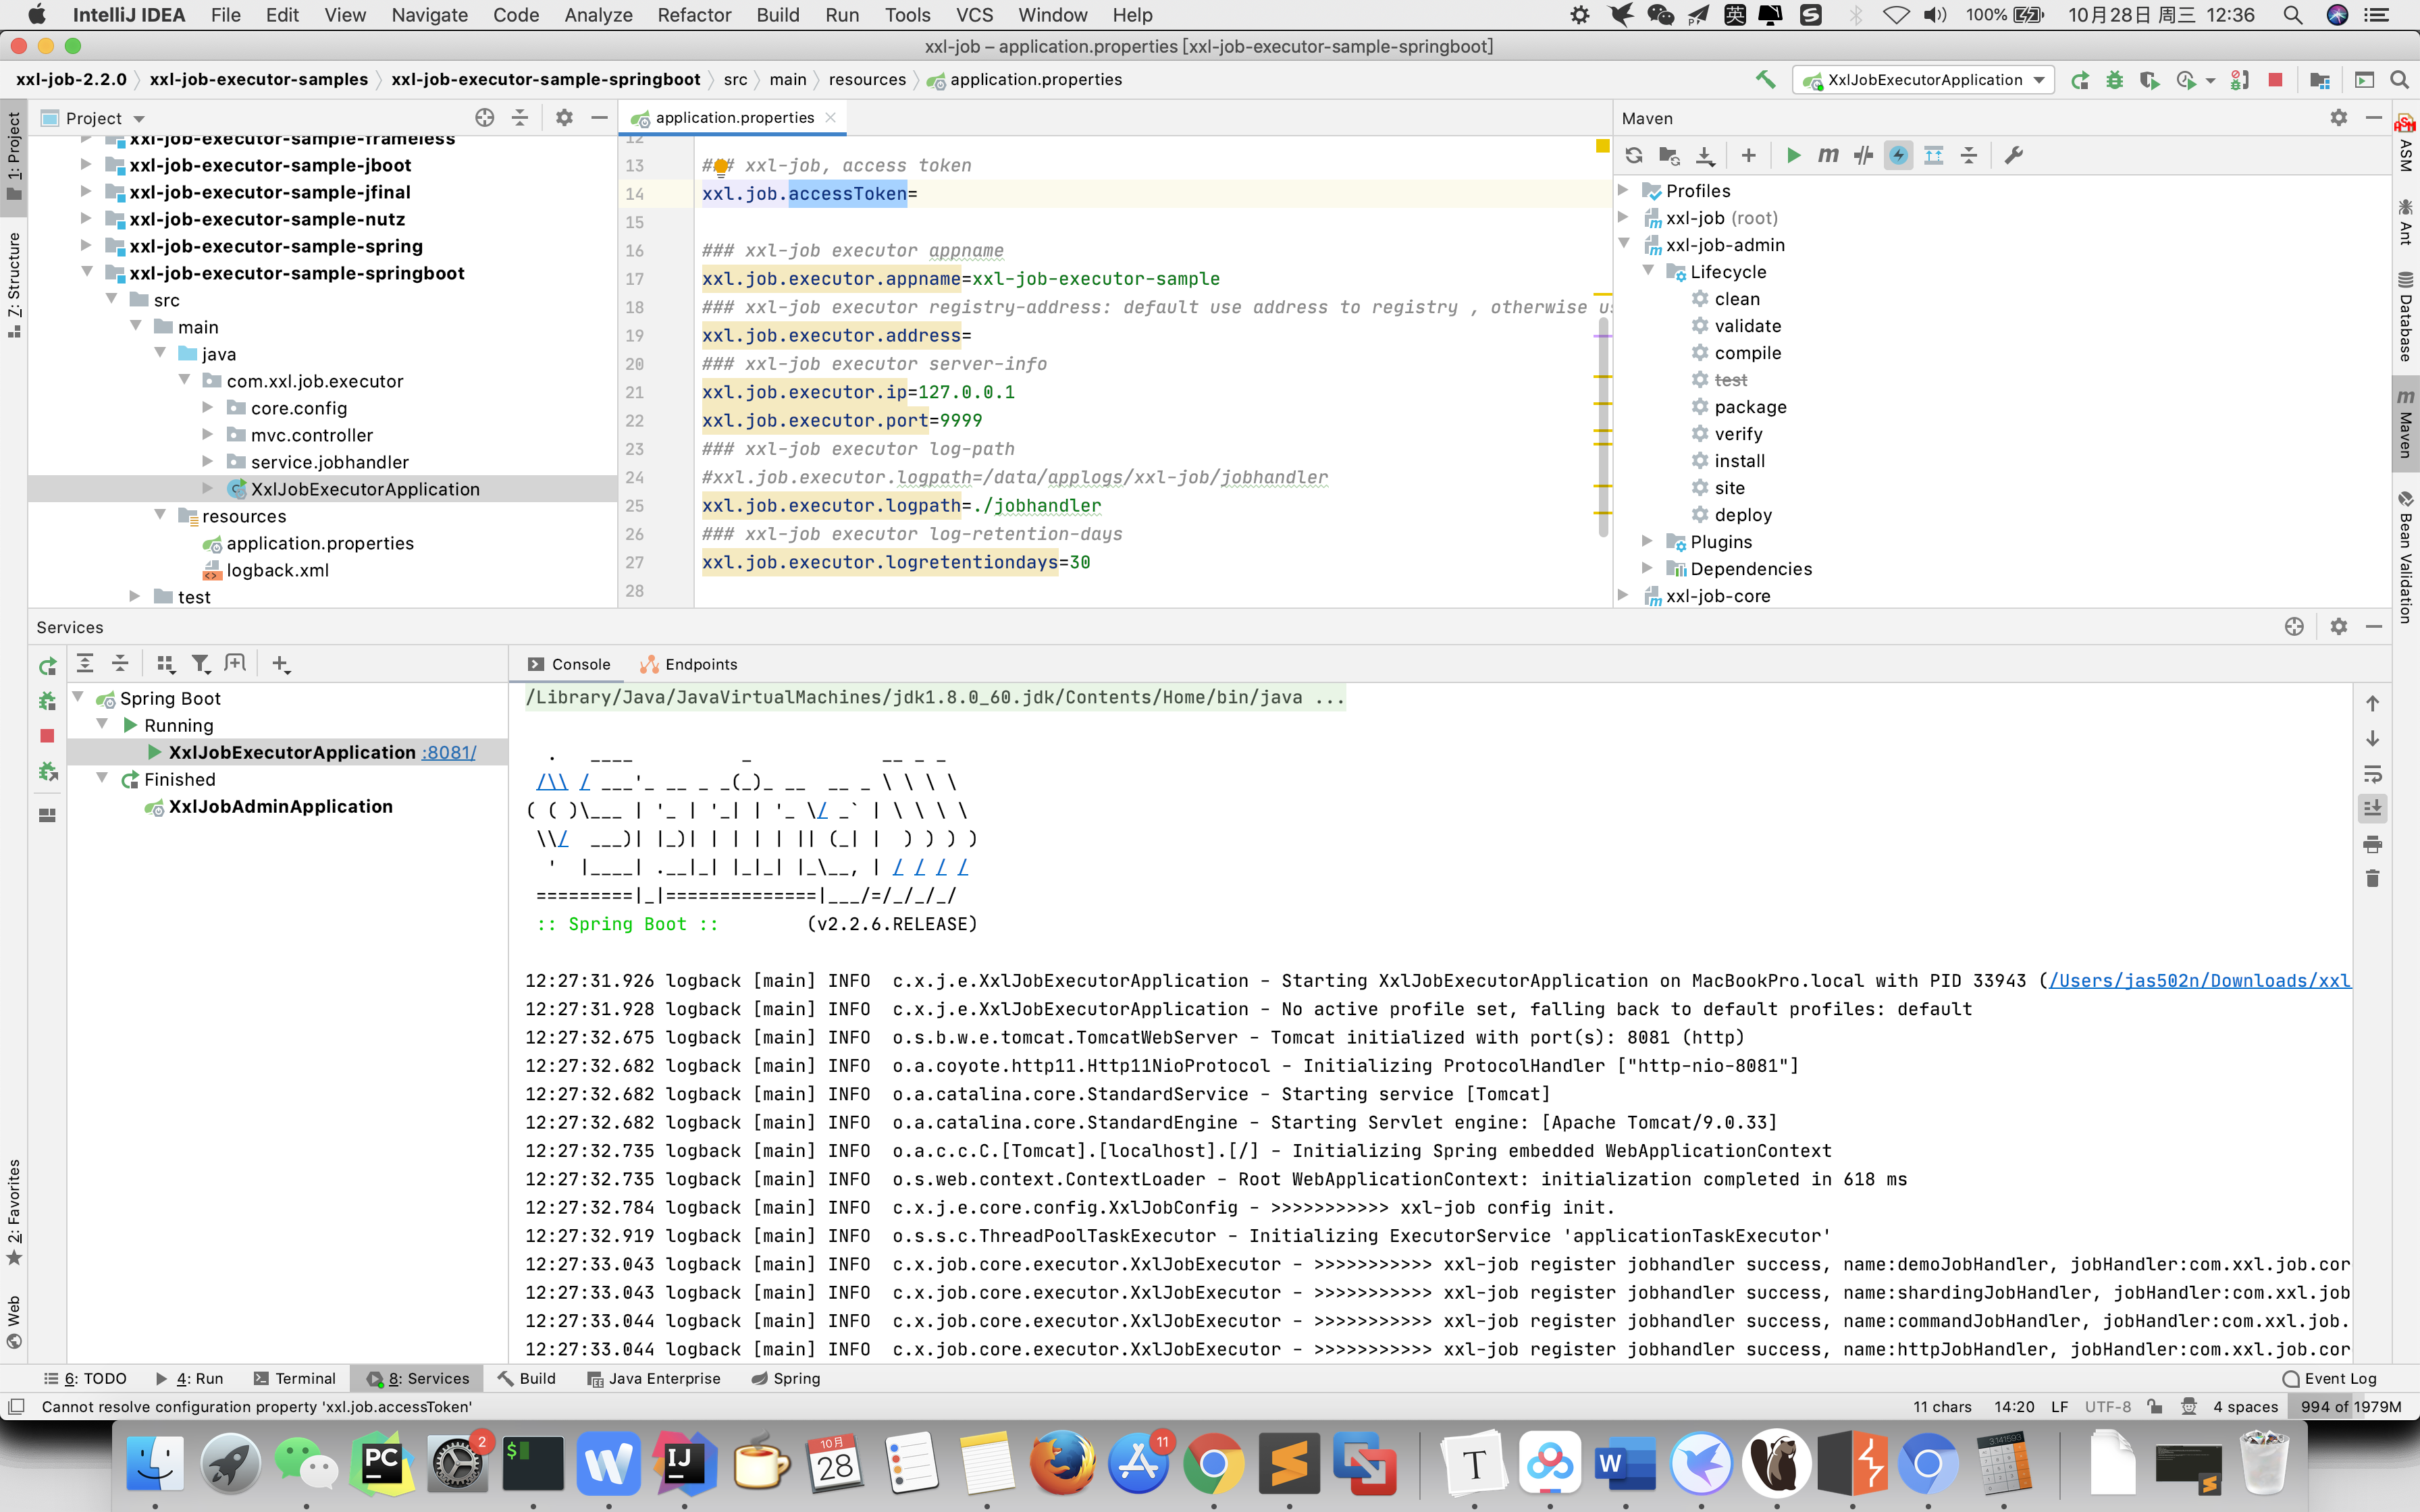Toggle soft-wrap in the console
Screen dimensions: 2420x1512
2372,774
